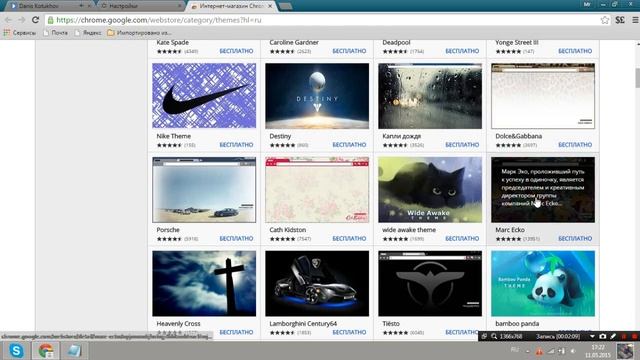Reload the page with the refresh icon
The height and width of the screenshot is (360, 640).
pyautogui.click(x=36, y=20)
